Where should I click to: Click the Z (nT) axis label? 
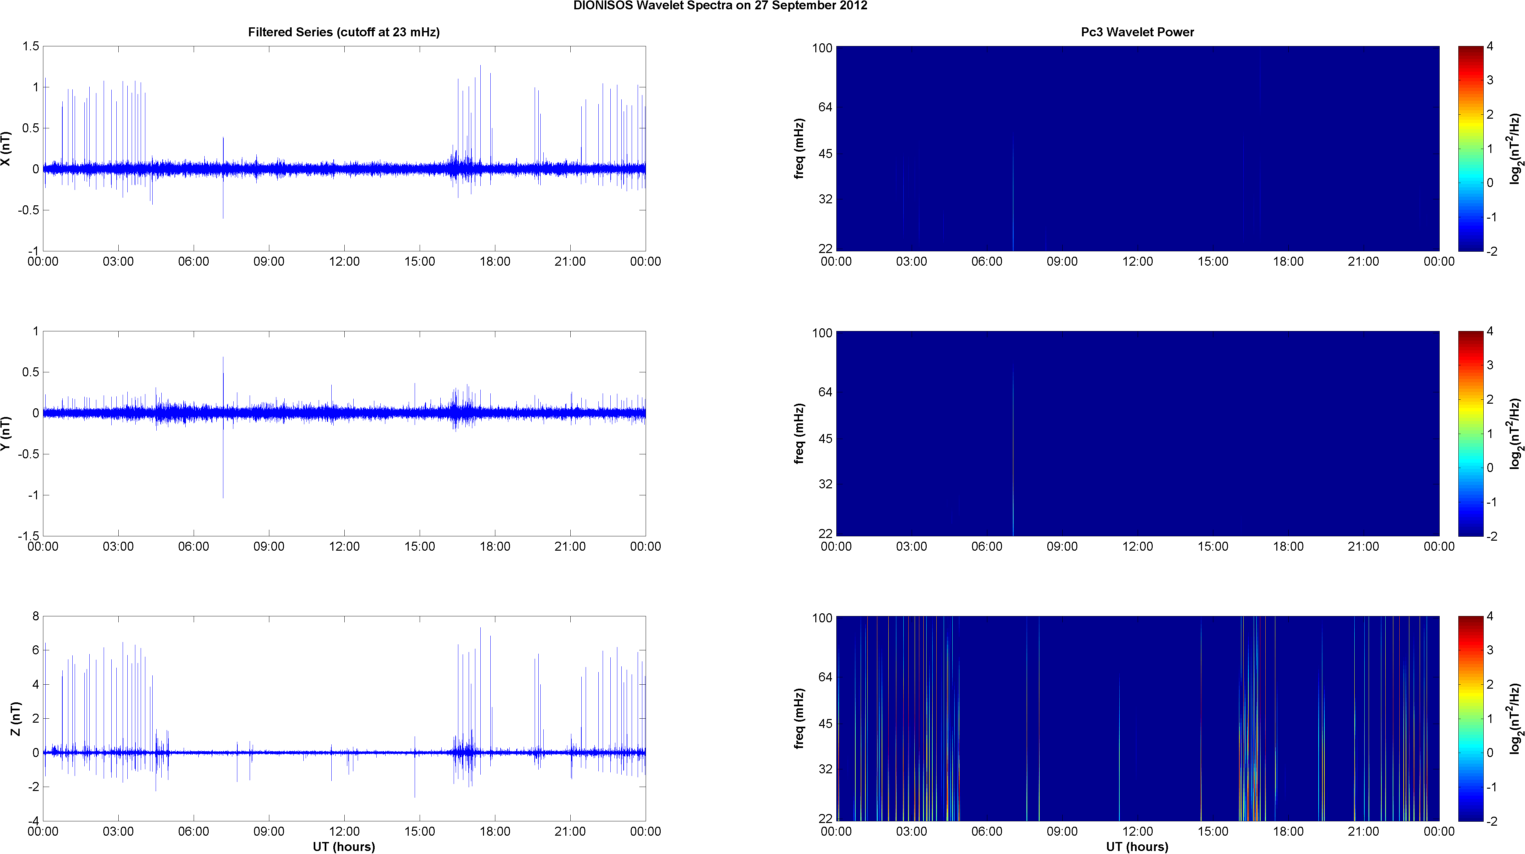tap(15, 719)
